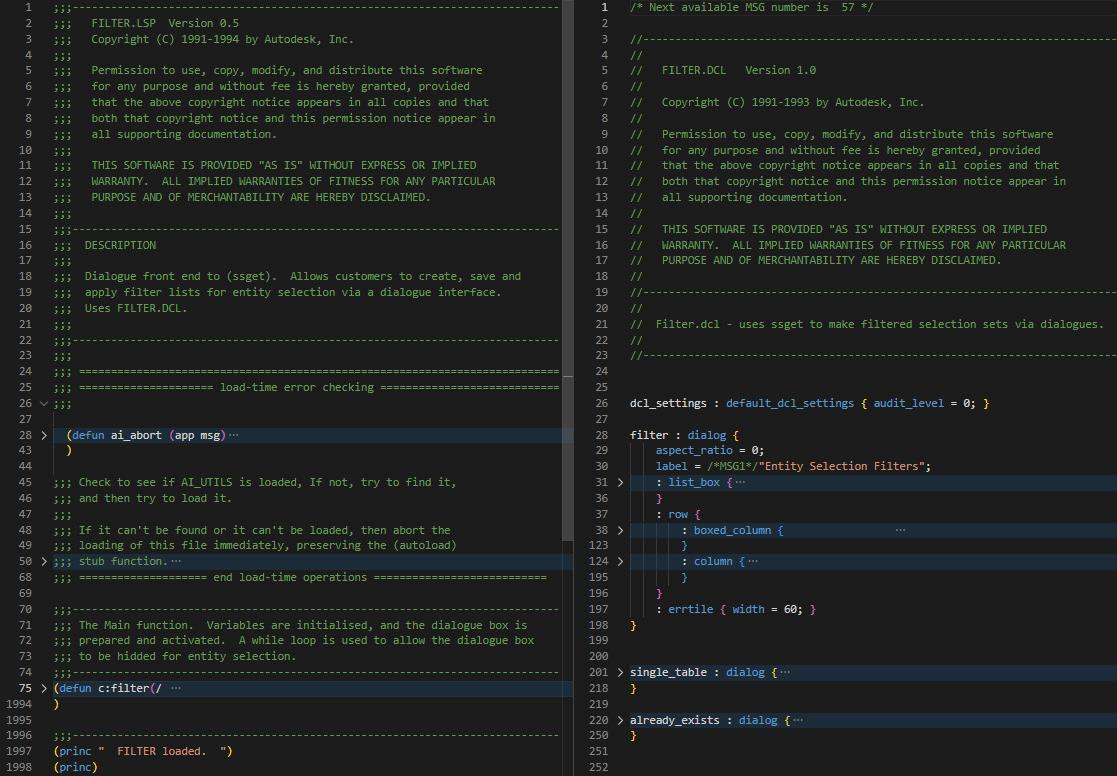Click the 'boxed_column' tile name
The image size is (1117, 776).
pyautogui.click(x=732, y=530)
